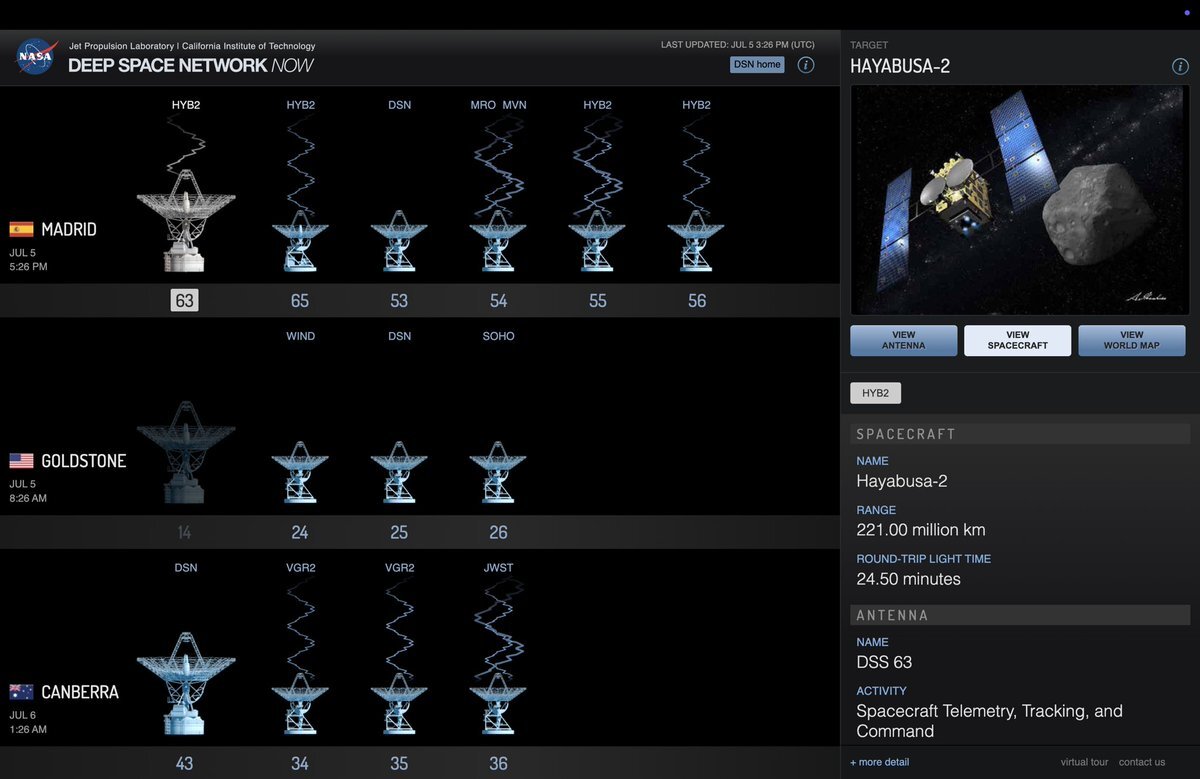Expand more detail link
Image resolution: width=1200 pixels, height=779 pixels.
click(x=880, y=762)
